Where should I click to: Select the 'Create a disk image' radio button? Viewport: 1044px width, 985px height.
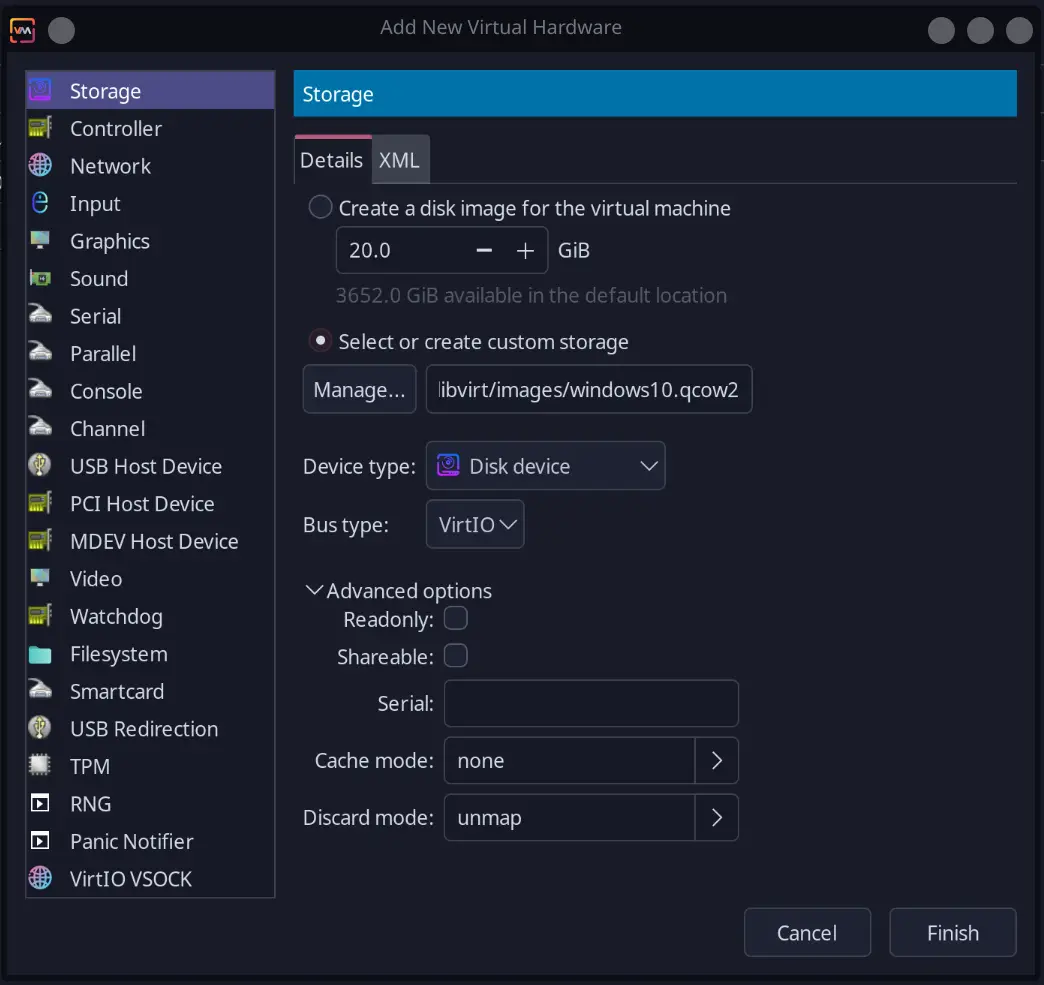click(x=320, y=207)
